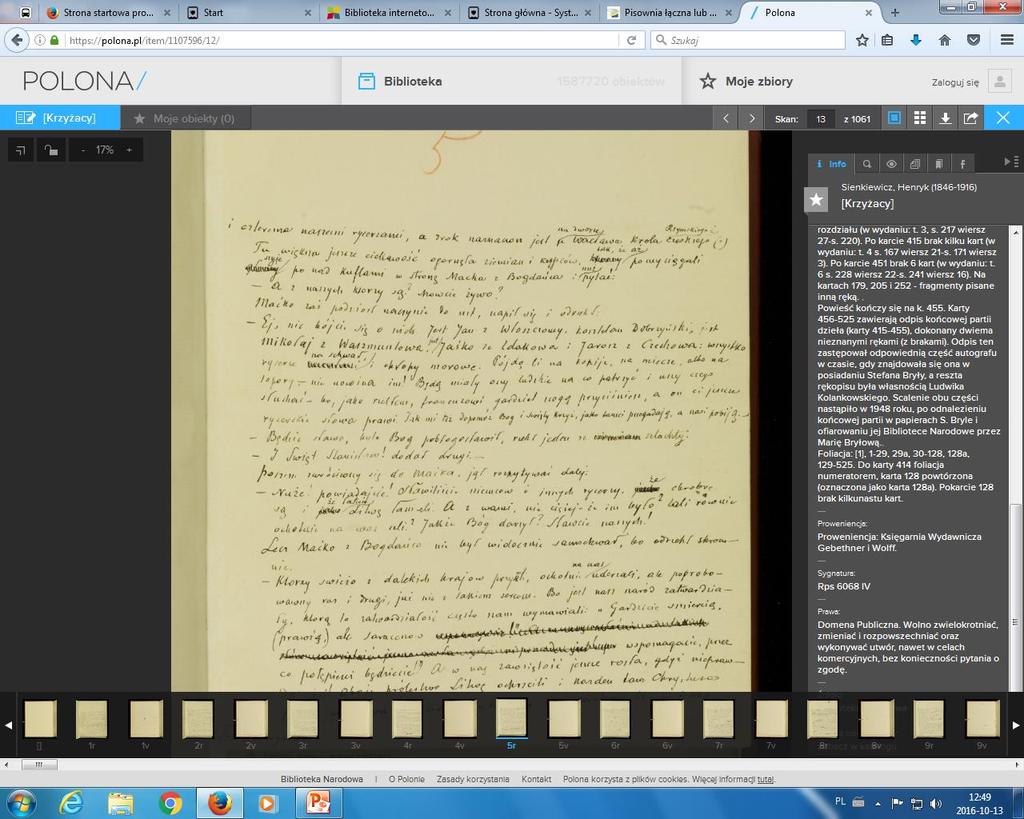The height and width of the screenshot is (819, 1024).
Task: Select the Info panel tab
Action: pyautogui.click(x=831, y=164)
